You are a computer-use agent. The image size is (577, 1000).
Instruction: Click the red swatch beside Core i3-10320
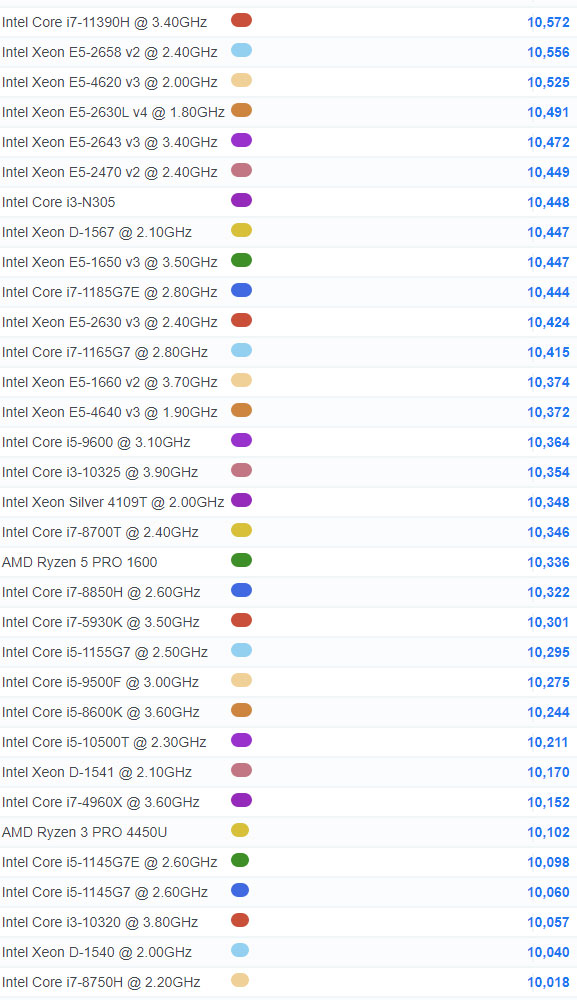pyautogui.click(x=240, y=920)
